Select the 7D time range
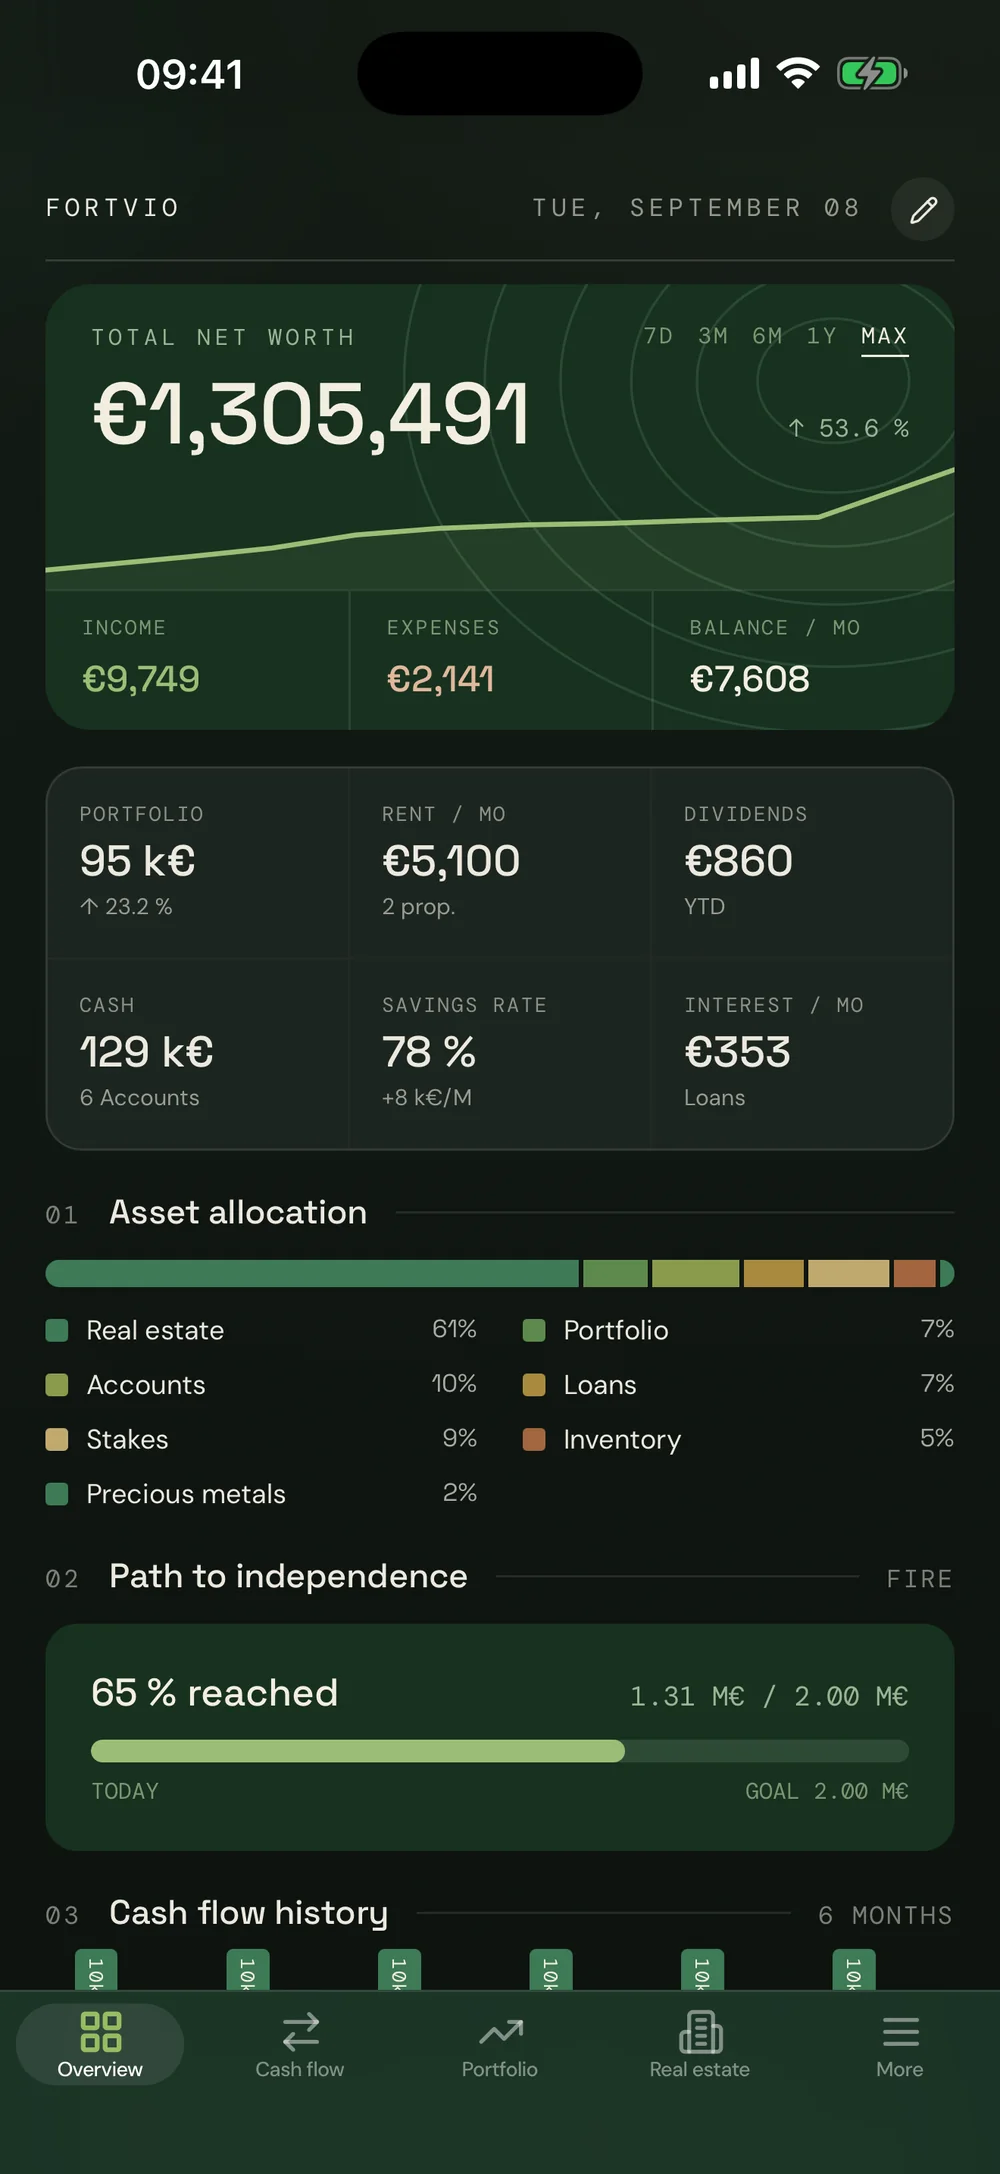The image size is (1000, 2174). (658, 336)
